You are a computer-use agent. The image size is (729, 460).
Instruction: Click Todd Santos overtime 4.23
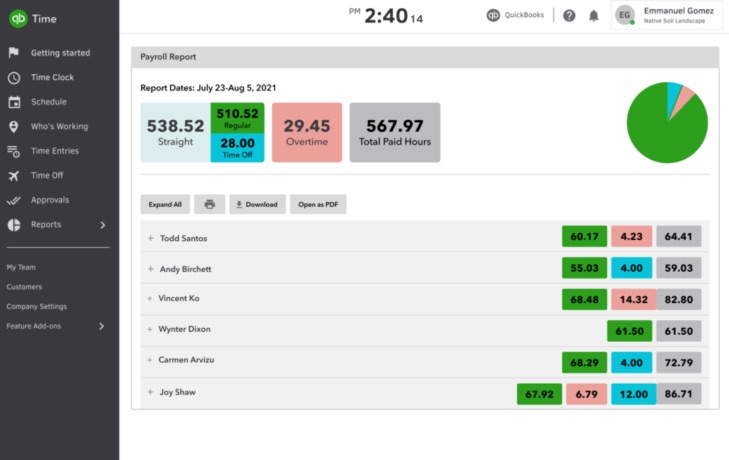click(x=631, y=236)
